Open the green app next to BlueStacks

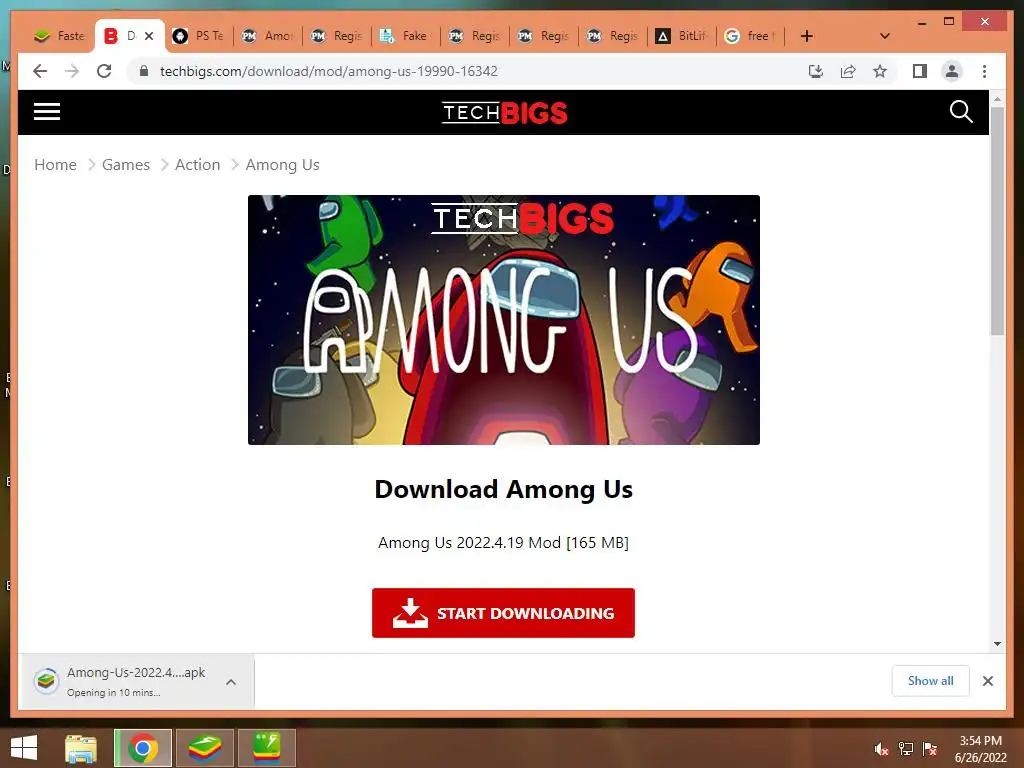(266, 748)
